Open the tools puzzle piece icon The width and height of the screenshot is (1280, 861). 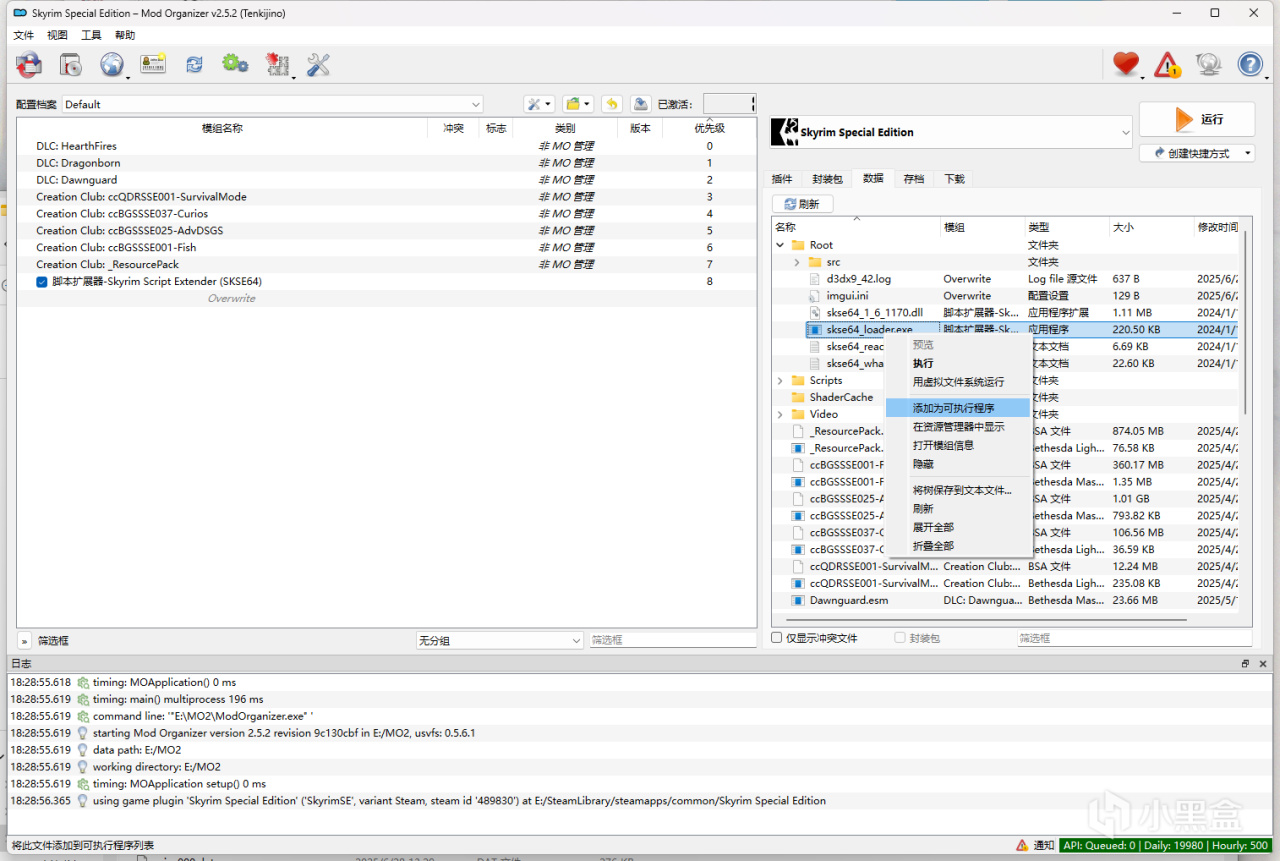pyautogui.click(x=277, y=65)
